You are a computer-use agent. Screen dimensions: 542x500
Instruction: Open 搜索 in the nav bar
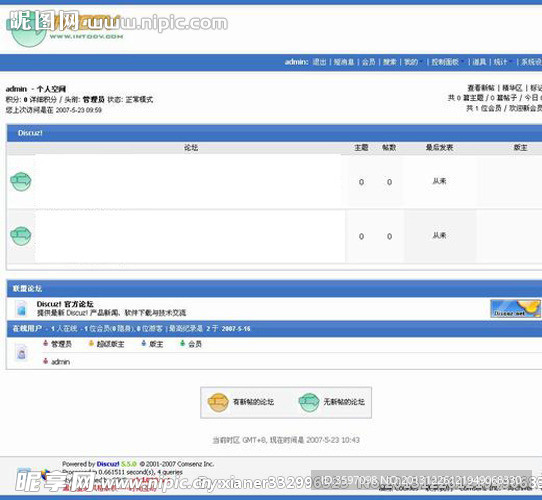pyautogui.click(x=390, y=62)
